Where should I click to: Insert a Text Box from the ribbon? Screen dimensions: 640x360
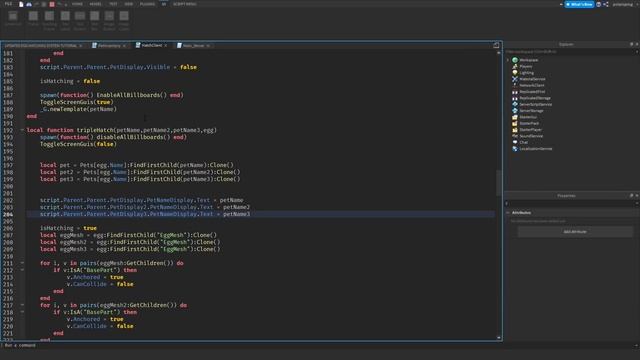[x=94, y=20]
